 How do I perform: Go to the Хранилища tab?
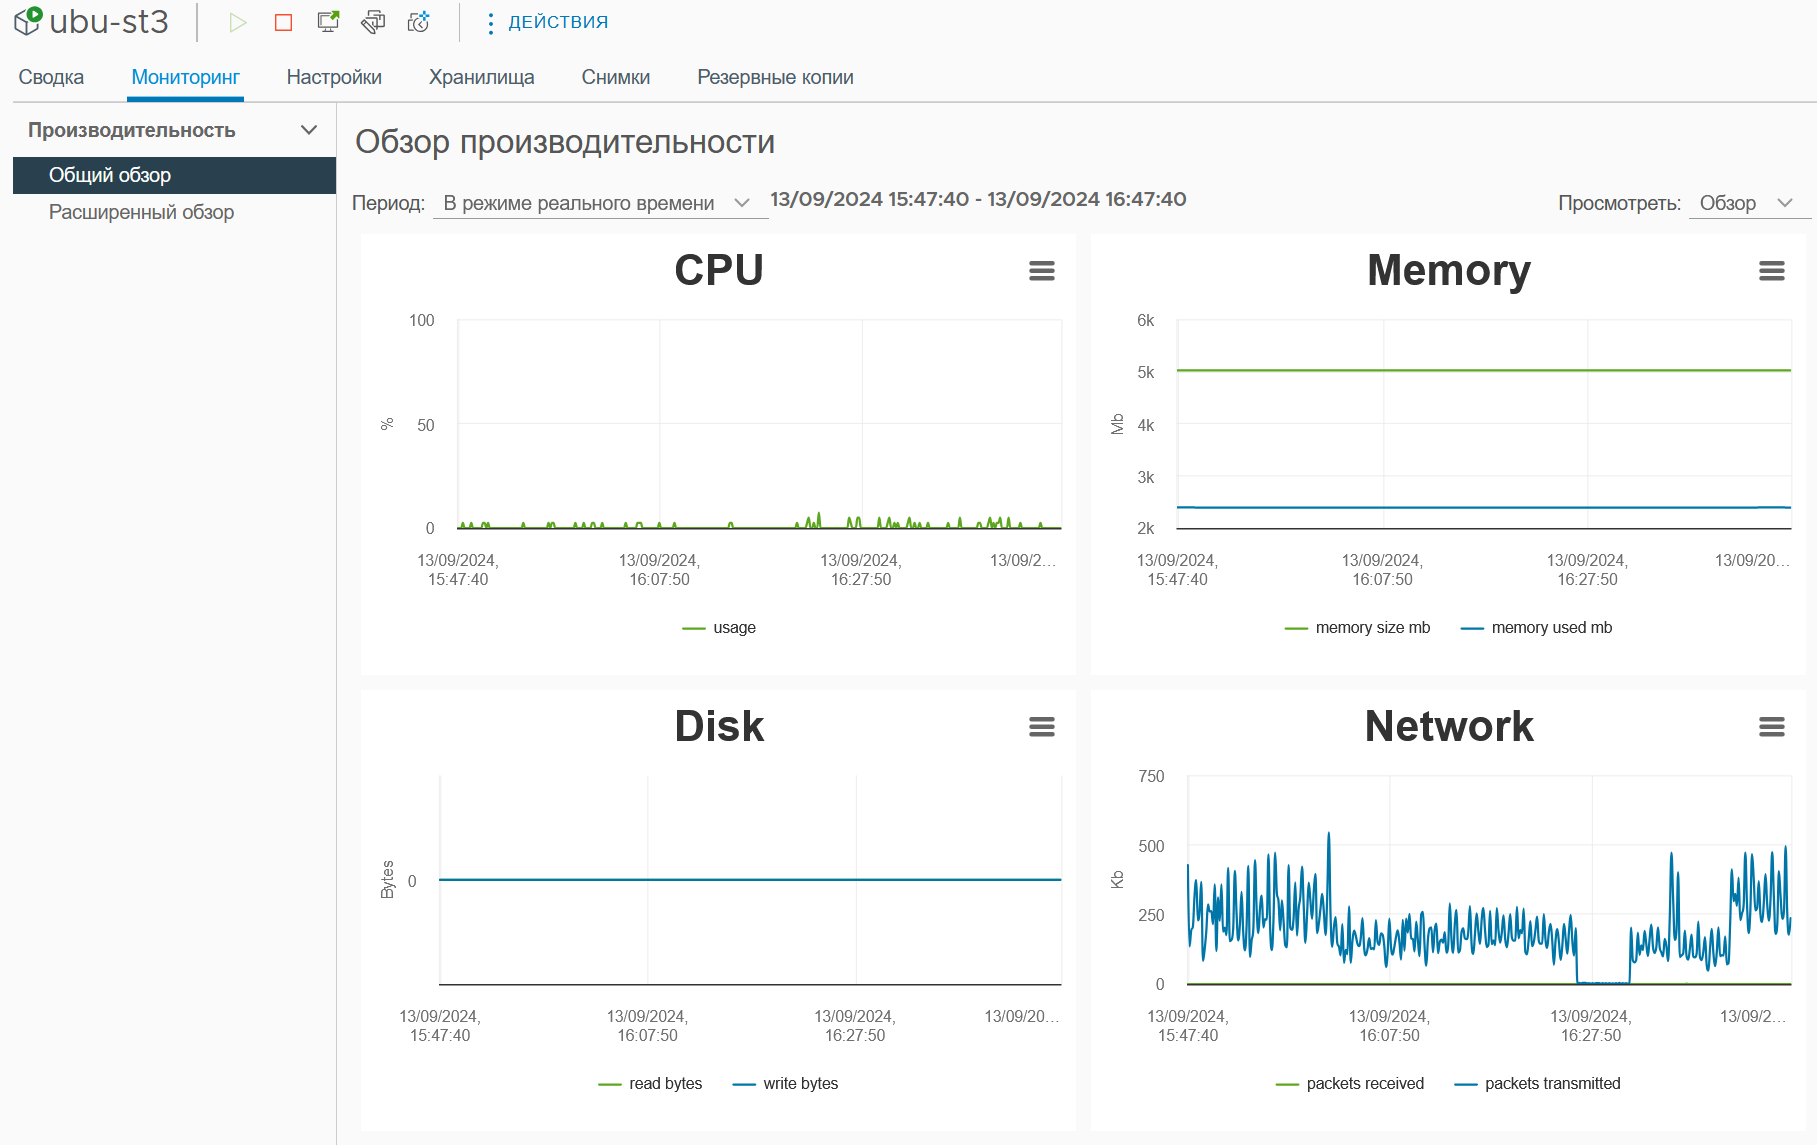tap(481, 77)
